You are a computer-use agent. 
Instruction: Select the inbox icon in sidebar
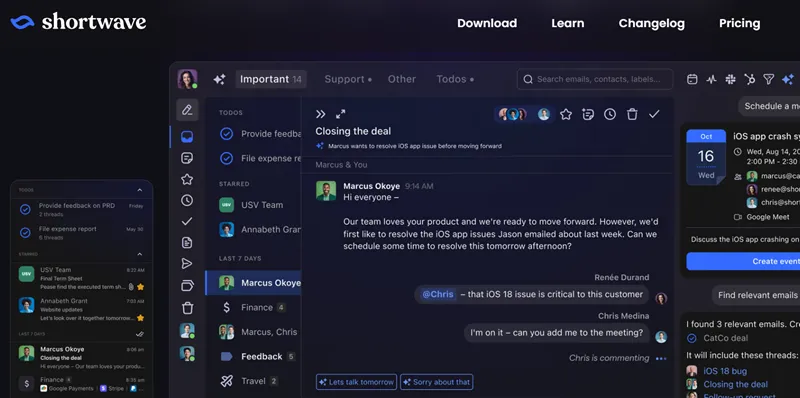[x=187, y=137]
